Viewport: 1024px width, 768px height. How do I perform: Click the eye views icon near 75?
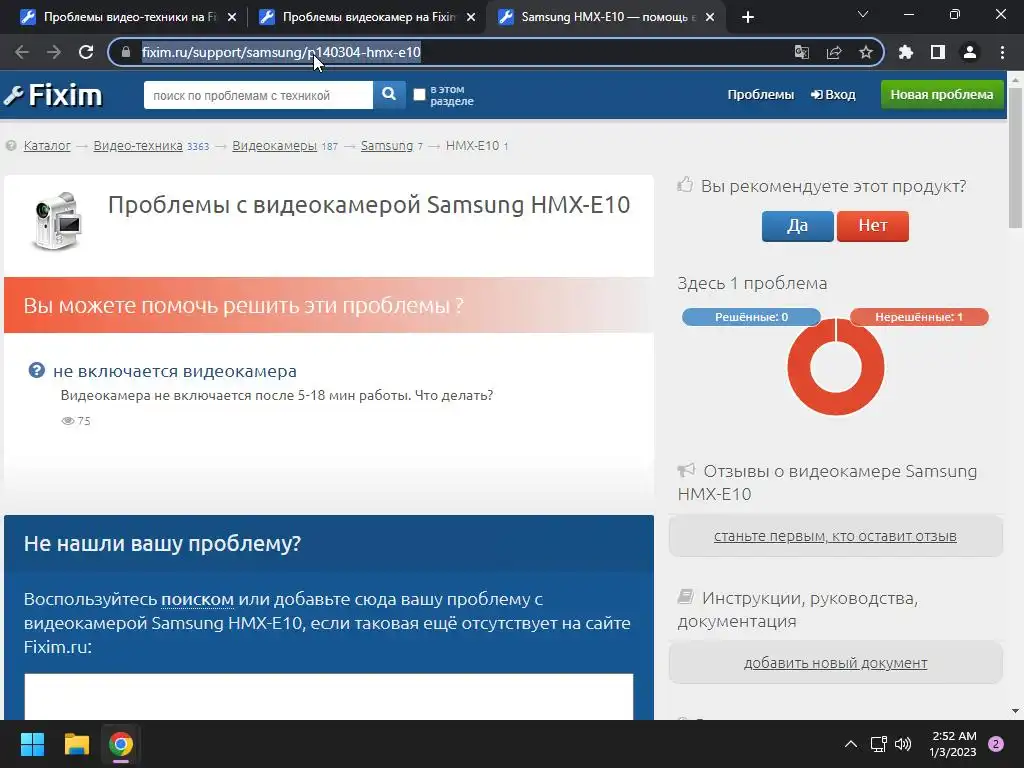67,421
